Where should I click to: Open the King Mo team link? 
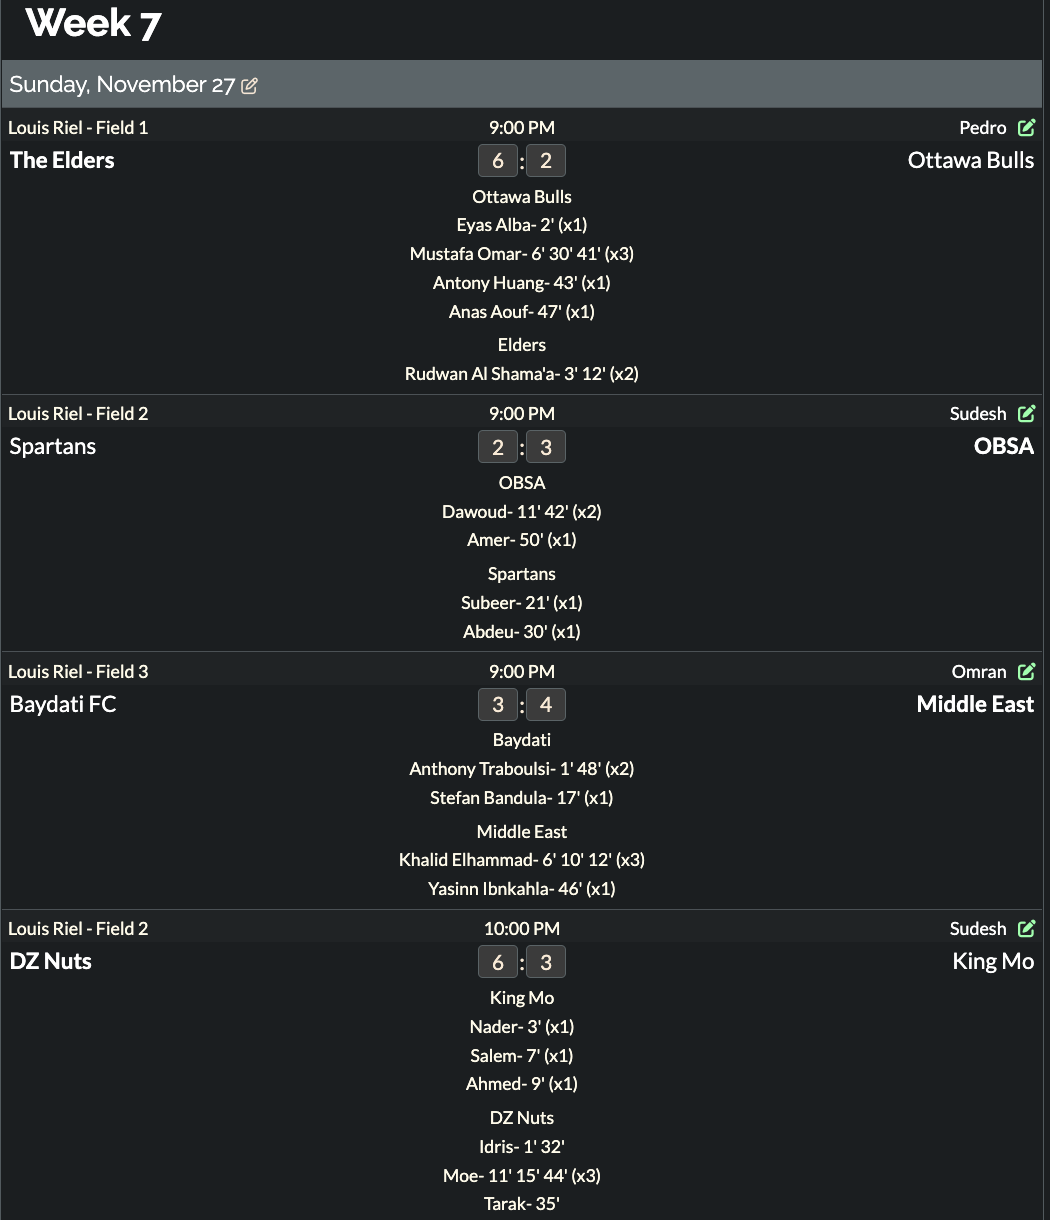(x=993, y=961)
